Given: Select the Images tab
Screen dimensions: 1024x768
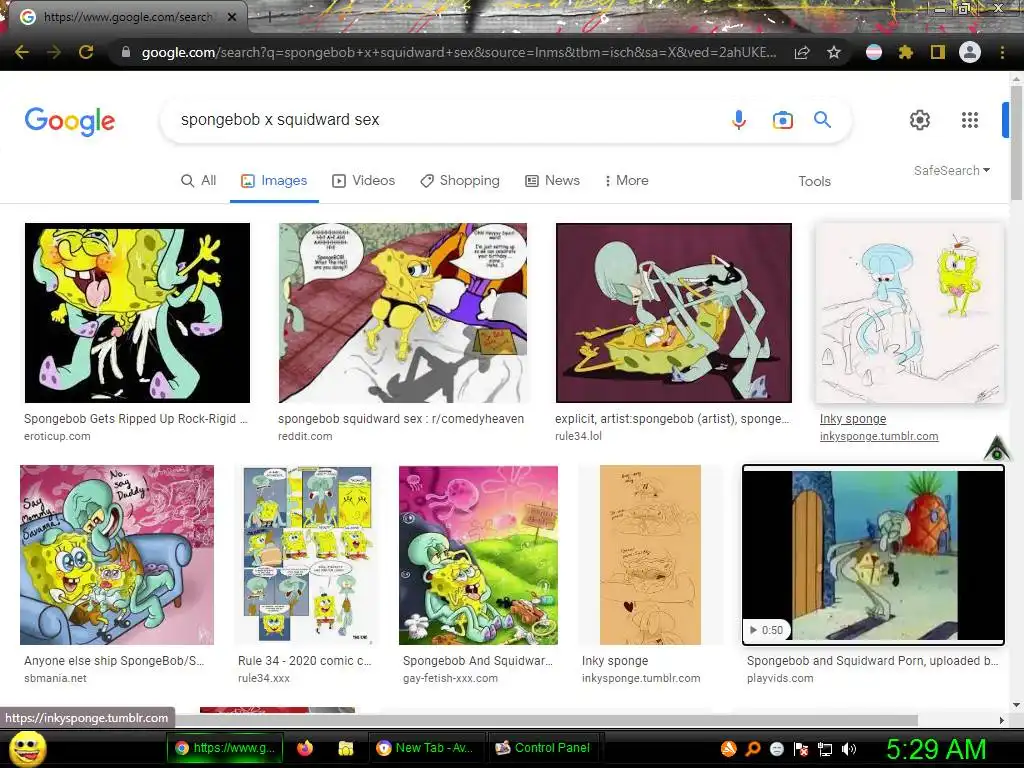Looking at the screenshot, I should [274, 181].
